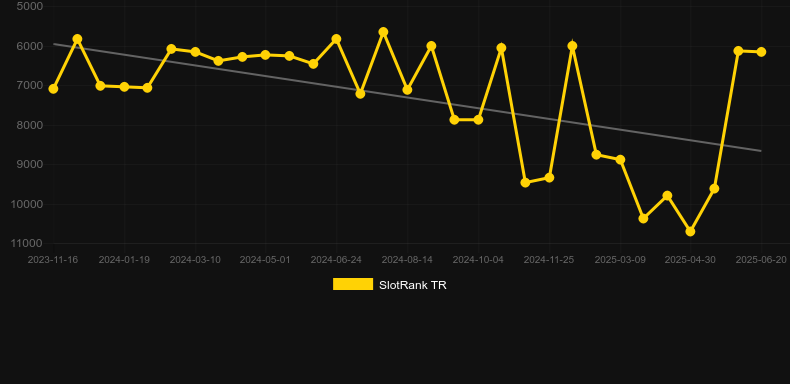This screenshot has height=384, width=790.
Task: Toggle the SlotRank TR legend label
Action: pos(413,285)
